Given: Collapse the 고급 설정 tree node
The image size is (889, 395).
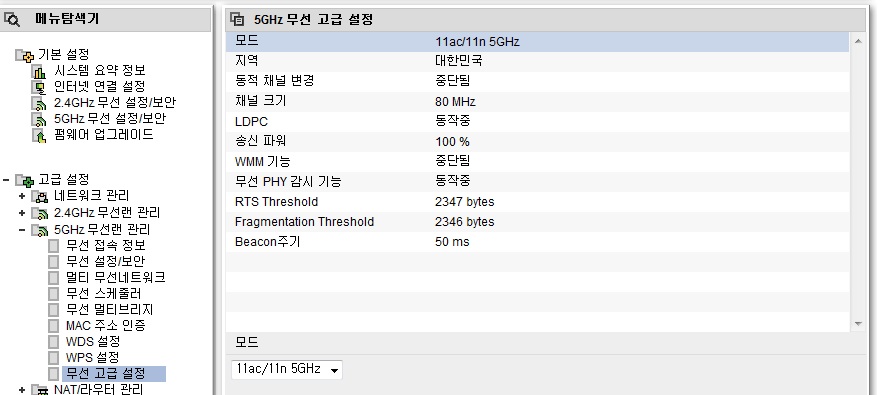Looking at the screenshot, I should coord(6,180).
